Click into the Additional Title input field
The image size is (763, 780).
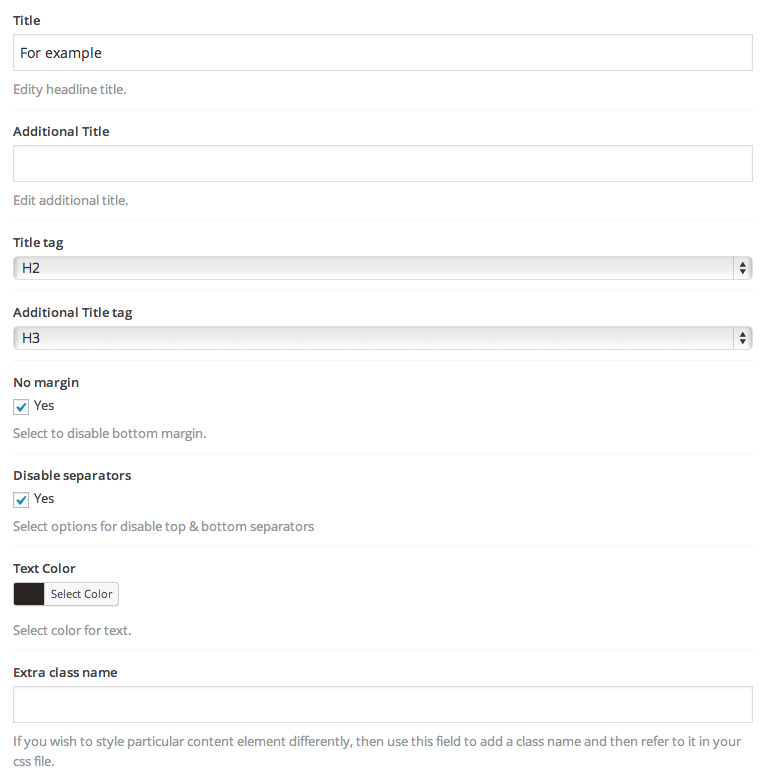coord(382,164)
